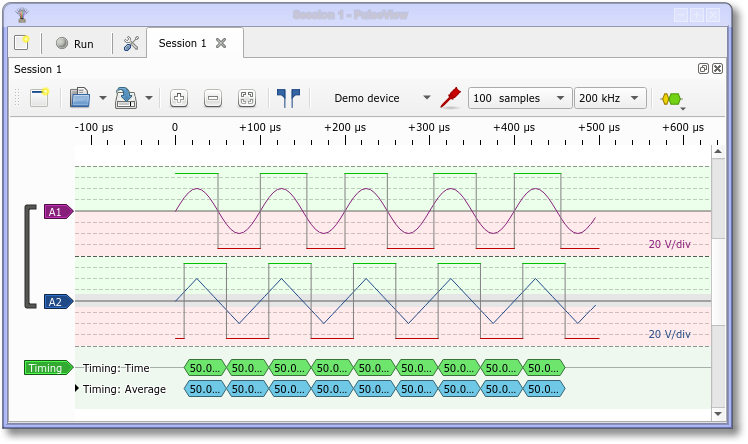
Task: Click the trace group bracket handle
Action: [x=30, y=257]
